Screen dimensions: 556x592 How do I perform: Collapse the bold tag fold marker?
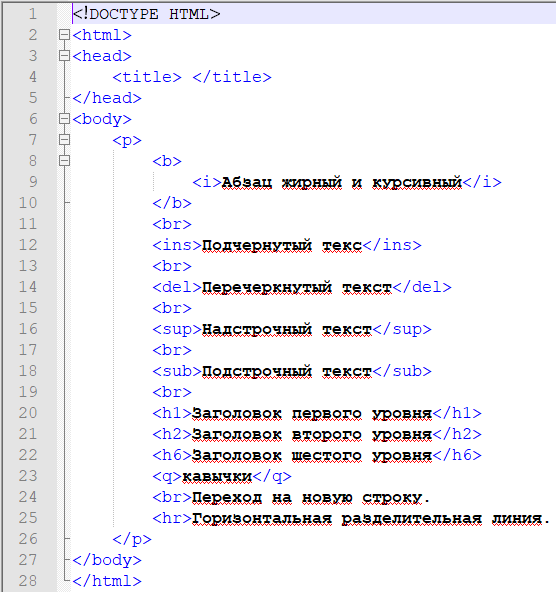point(65,161)
